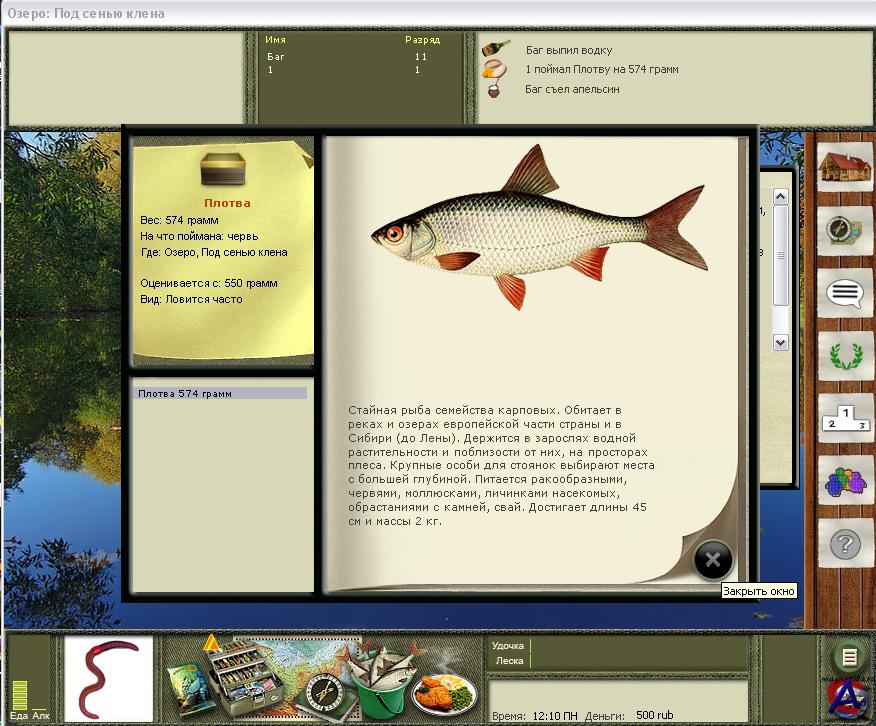Viewport: 876px width, 726px height.
Task: Click the 'Разряд' column header
Action: (421, 41)
